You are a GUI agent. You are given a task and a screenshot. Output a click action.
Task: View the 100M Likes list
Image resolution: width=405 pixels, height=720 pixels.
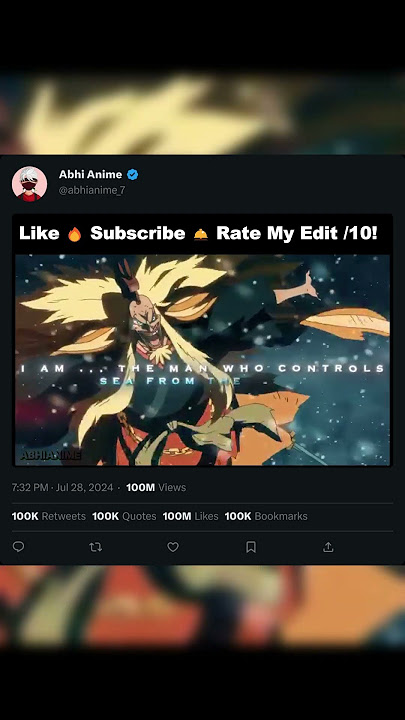(x=191, y=516)
